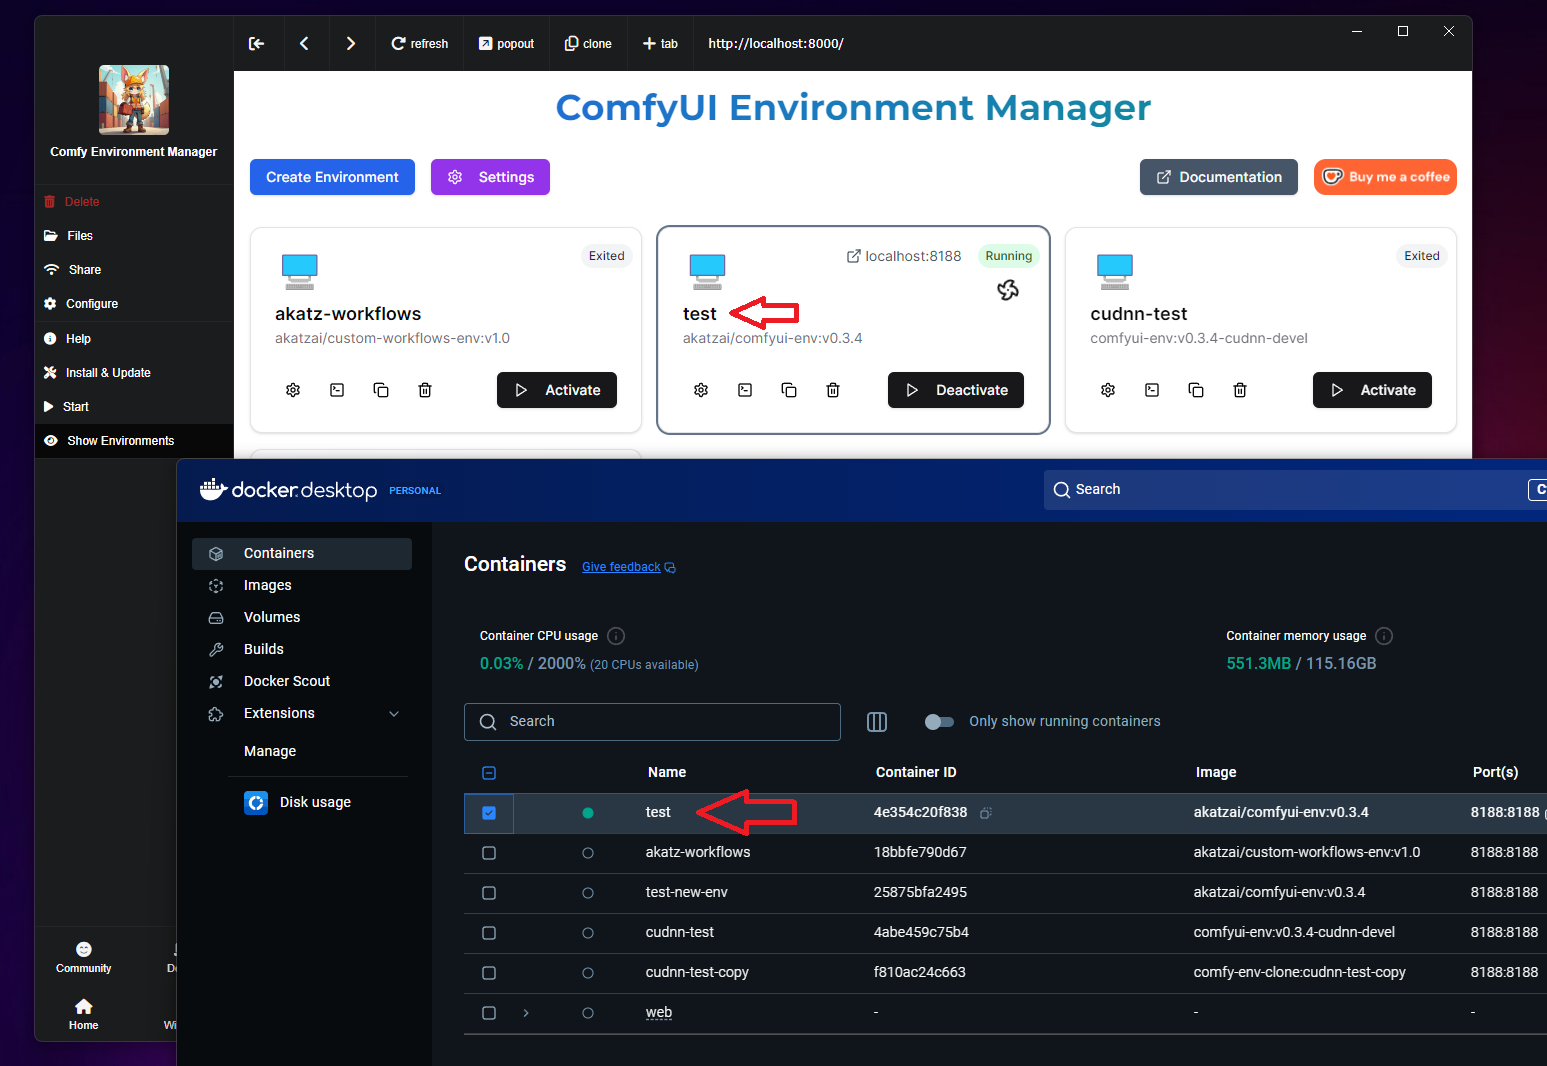This screenshot has height=1066, width=1547.
Task: Check the web container group checkbox
Action: pyautogui.click(x=489, y=1013)
